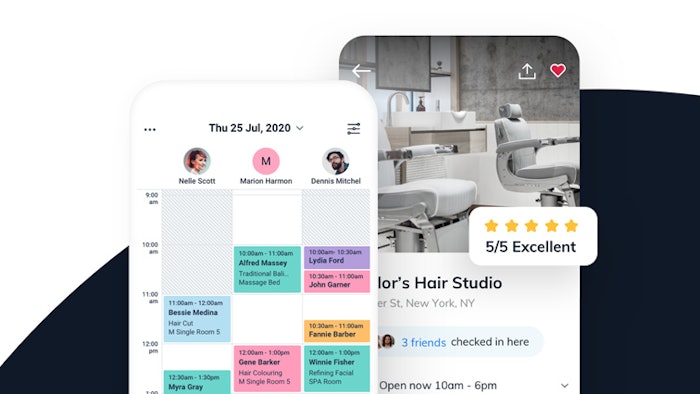This screenshot has width=700, height=394.
Task: Open the 5/5 Excellent rating card
Action: (x=533, y=236)
